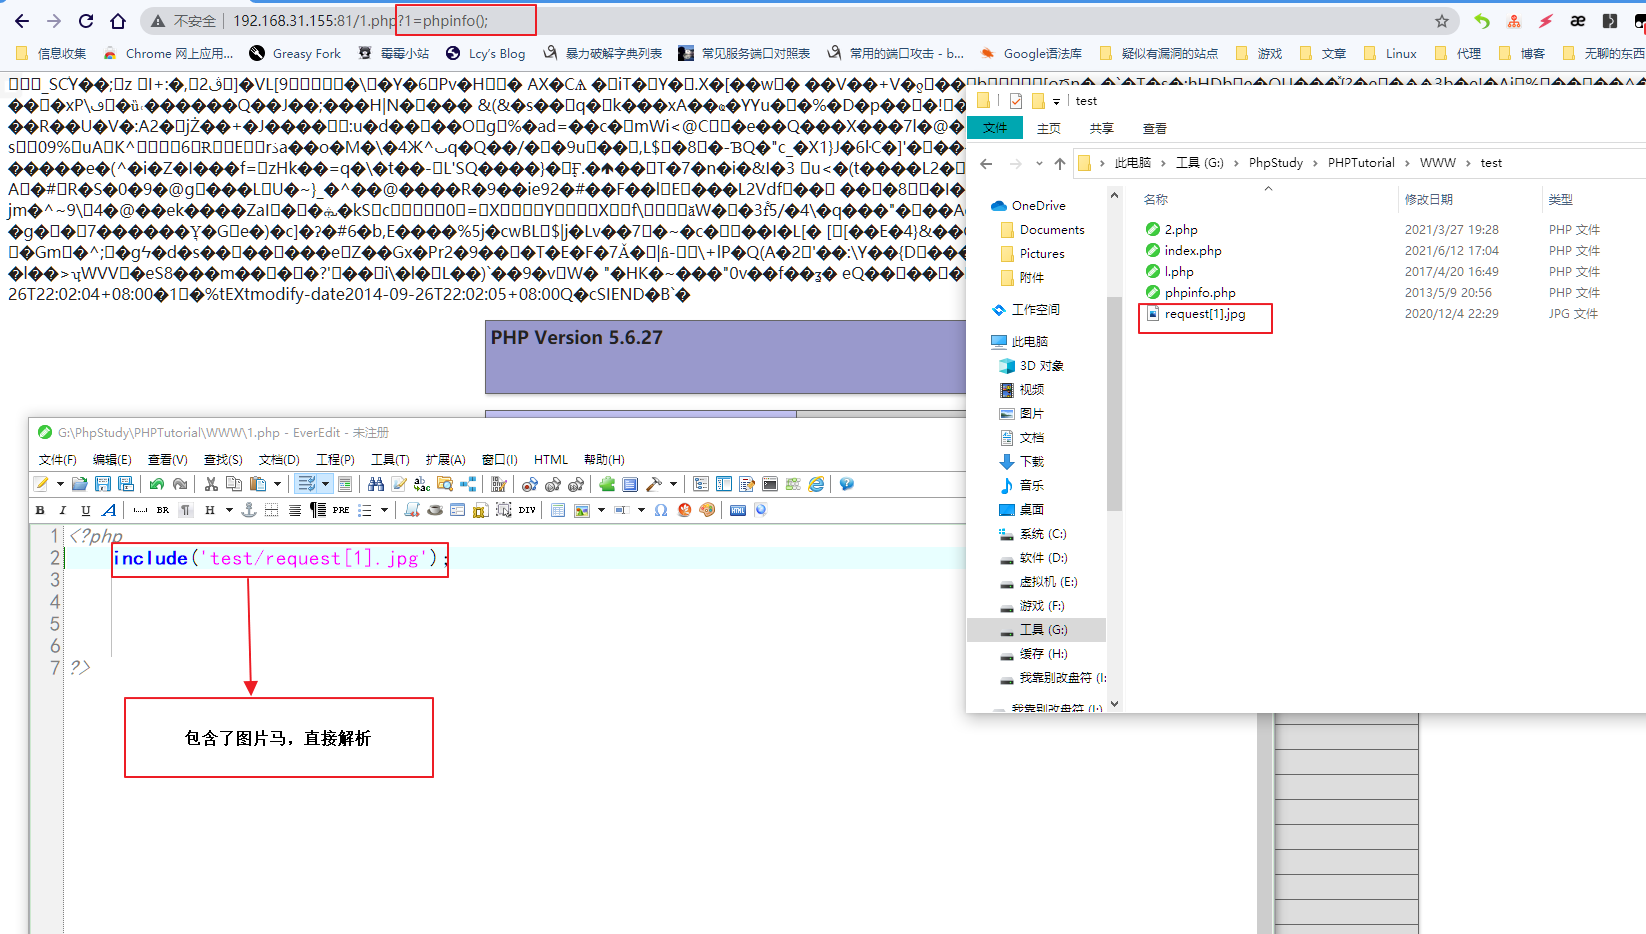Image resolution: width=1646 pixels, height=934 pixels.
Task: Click the Omega special character icon
Action: click(x=661, y=510)
